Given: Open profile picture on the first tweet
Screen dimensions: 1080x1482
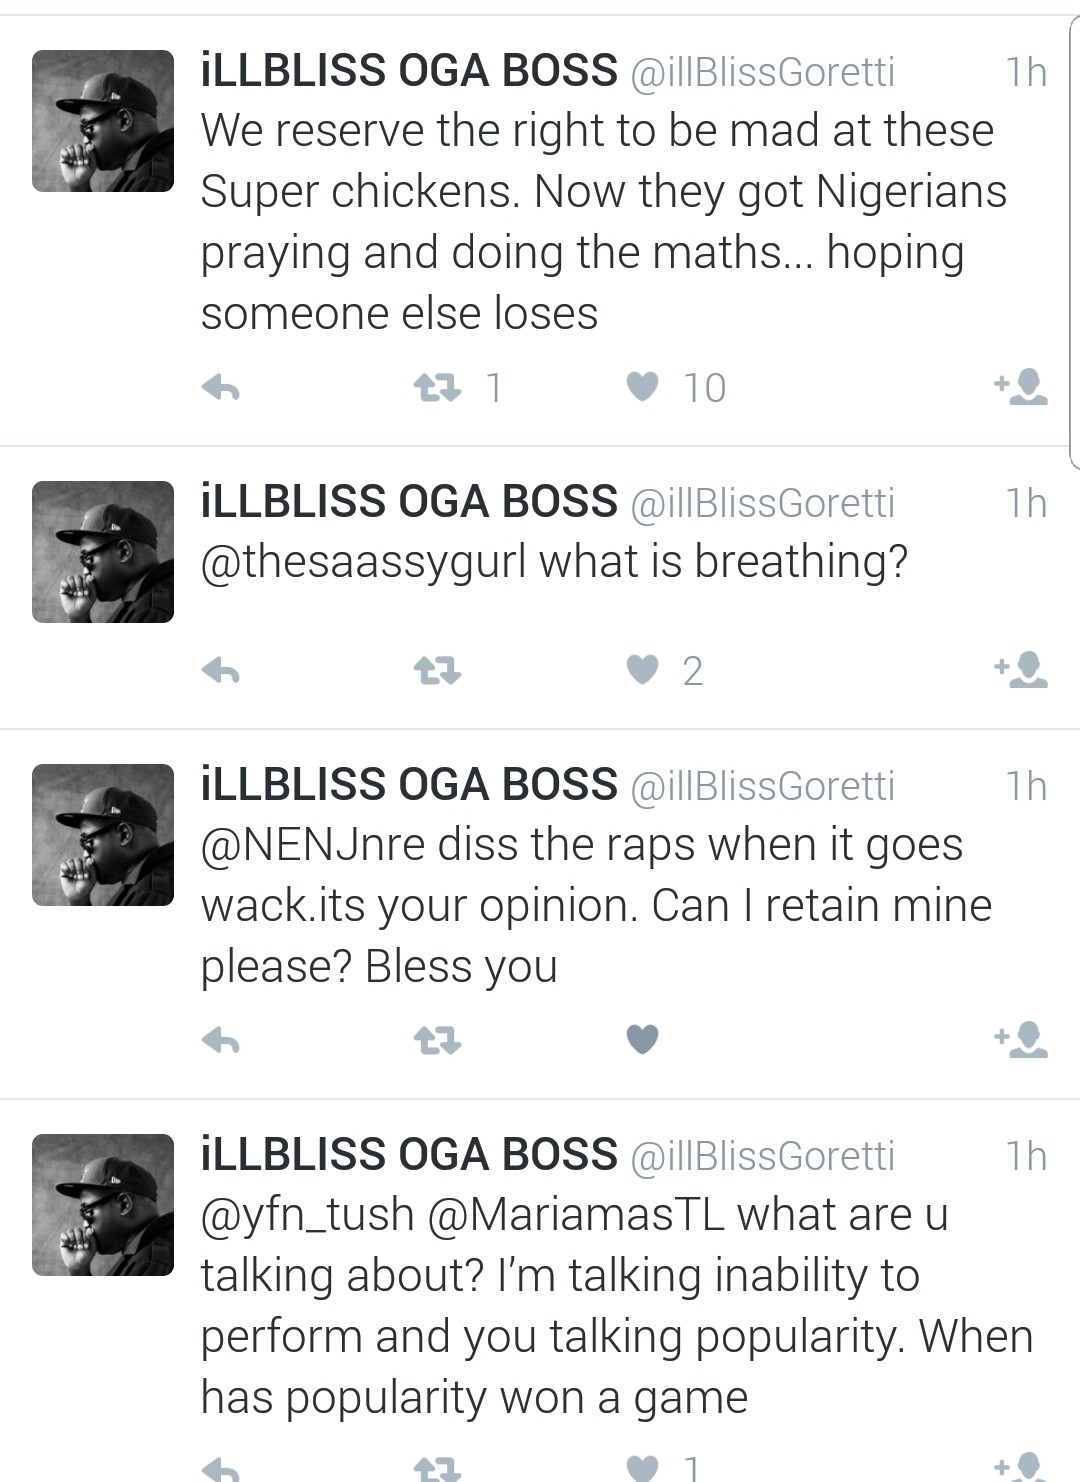Looking at the screenshot, I should coord(103,121).
